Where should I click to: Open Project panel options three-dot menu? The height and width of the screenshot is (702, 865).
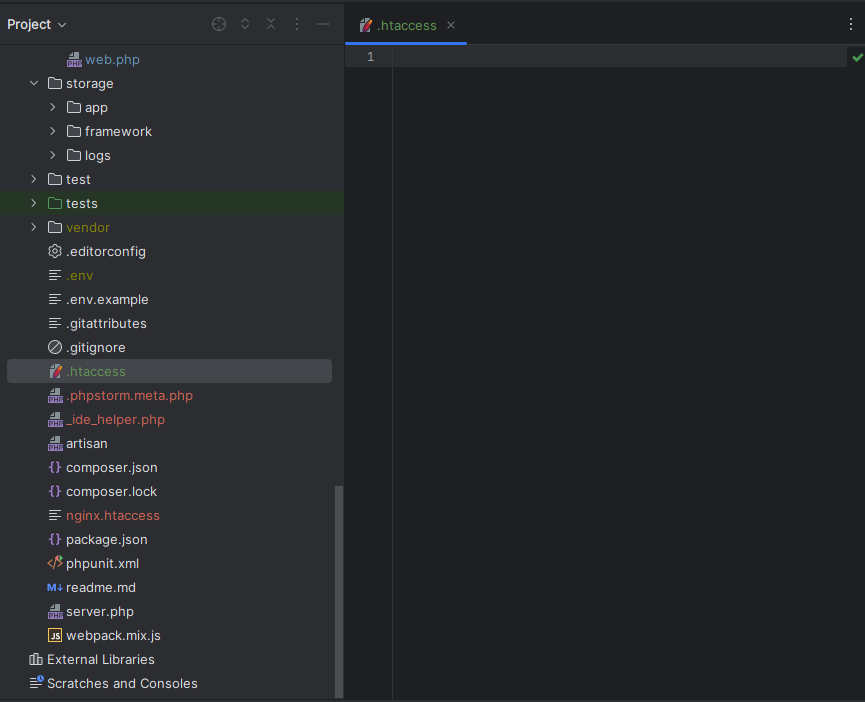[297, 24]
